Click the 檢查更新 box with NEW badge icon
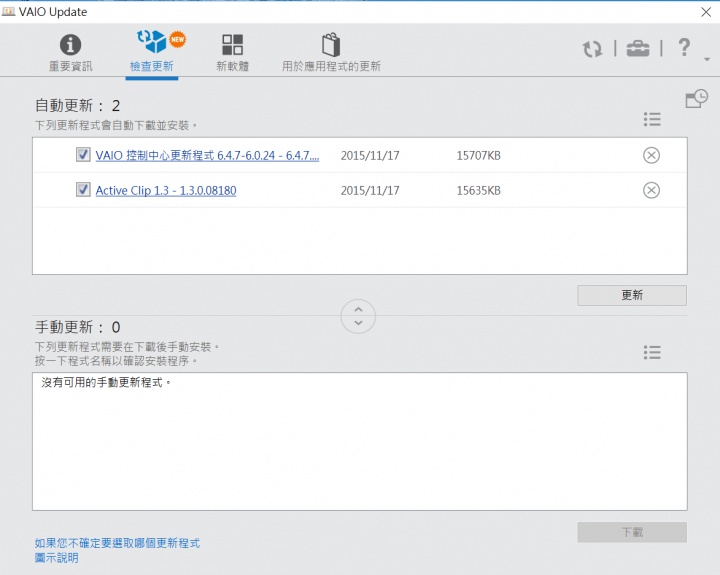The height and width of the screenshot is (575, 720). pyautogui.click(x=161, y=42)
